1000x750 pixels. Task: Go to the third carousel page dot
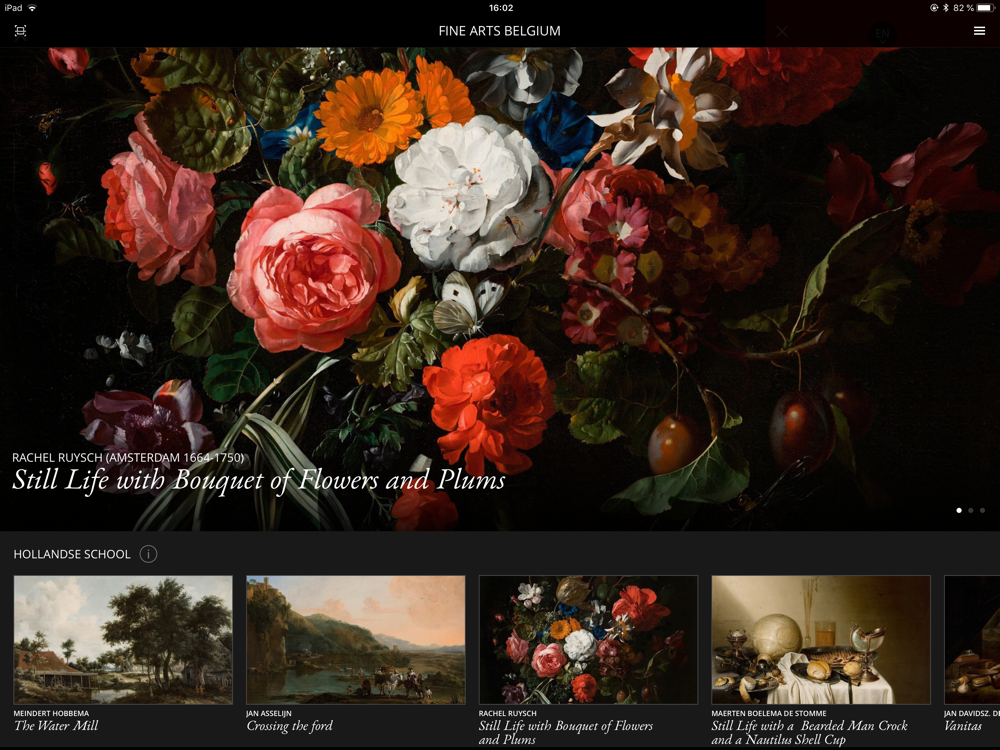982,510
